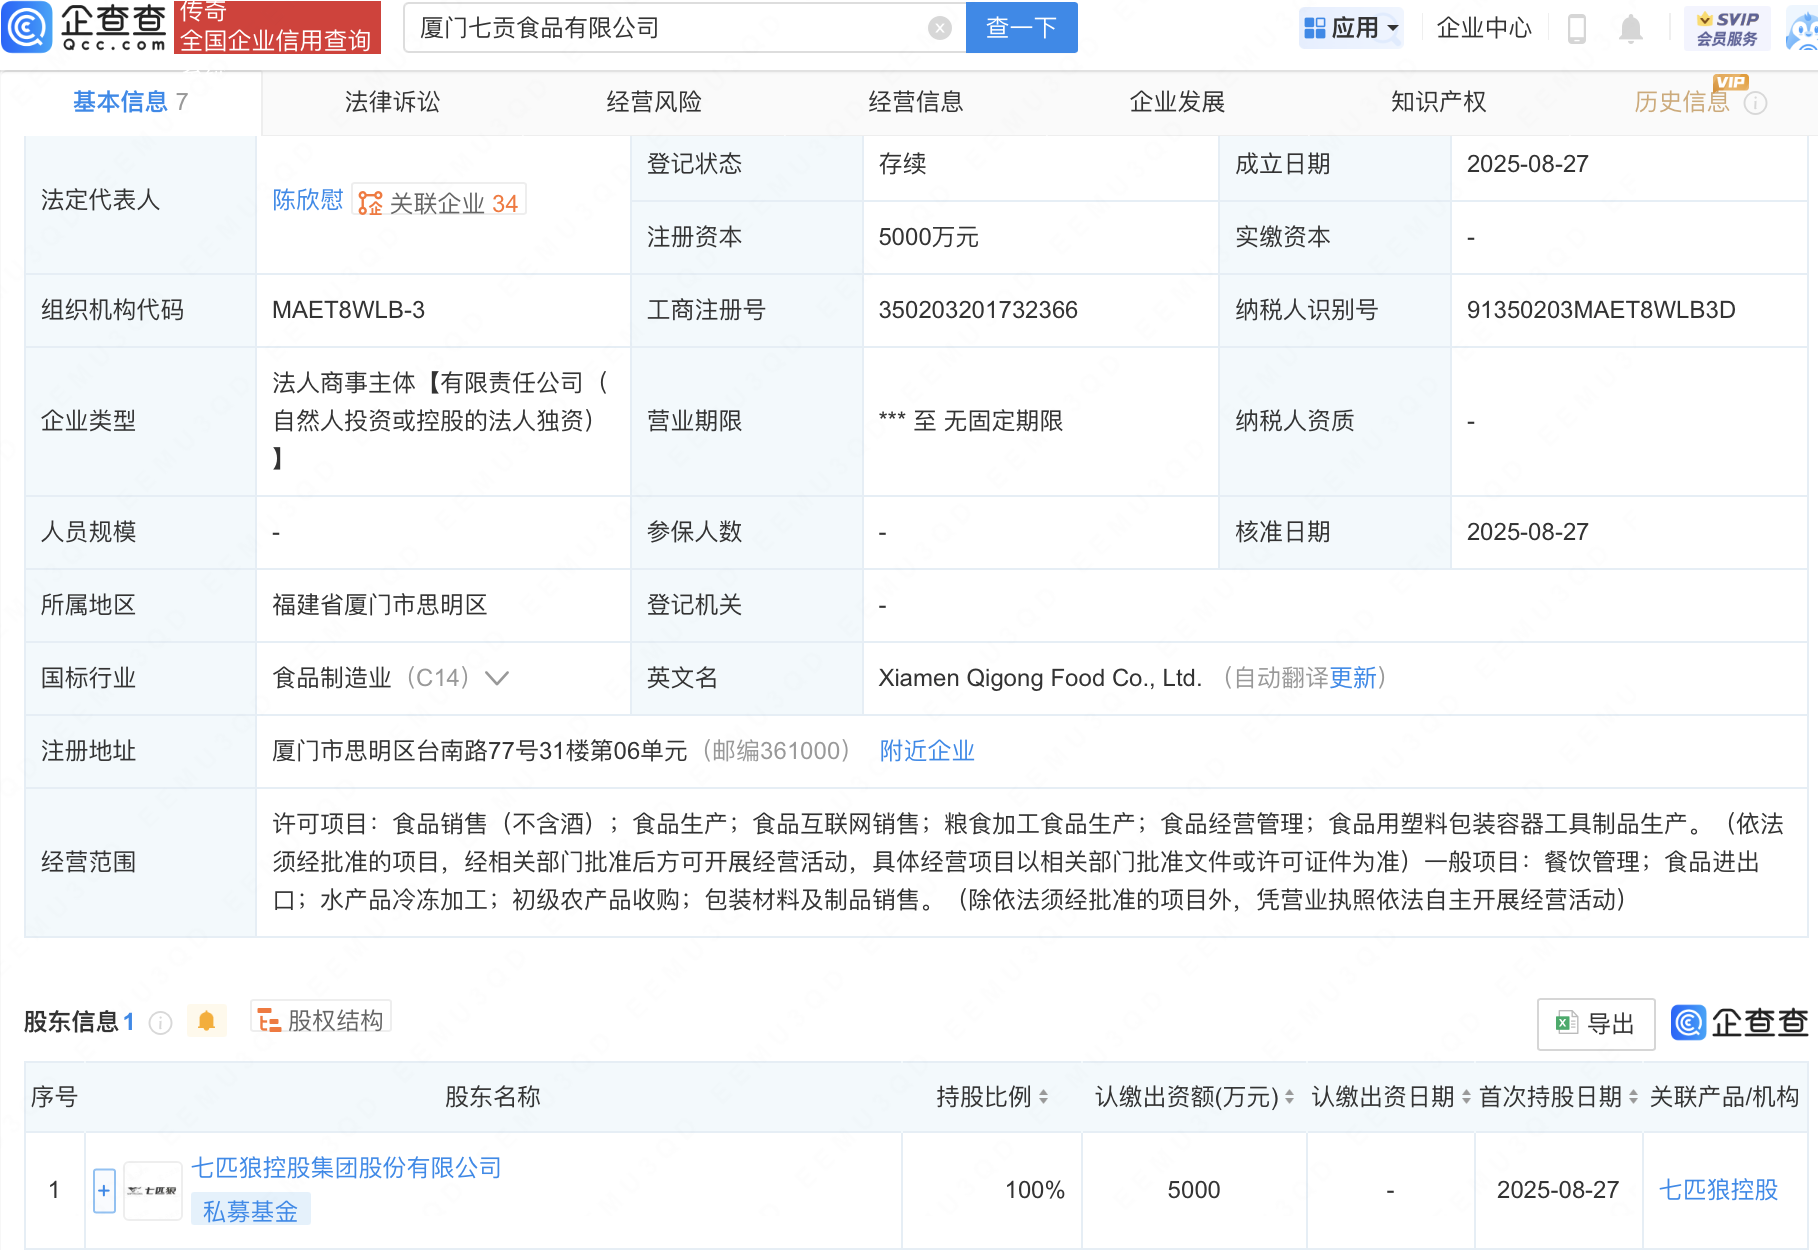The image size is (1818, 1250).
Task: Click the 七匹狼 shareholder logo thumbnail
Action: pos(152,1190)
